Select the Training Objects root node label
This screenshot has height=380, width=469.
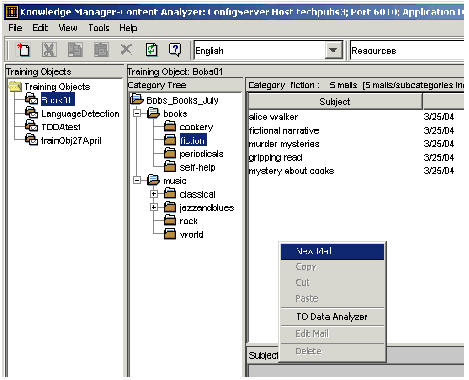(57, 87)
